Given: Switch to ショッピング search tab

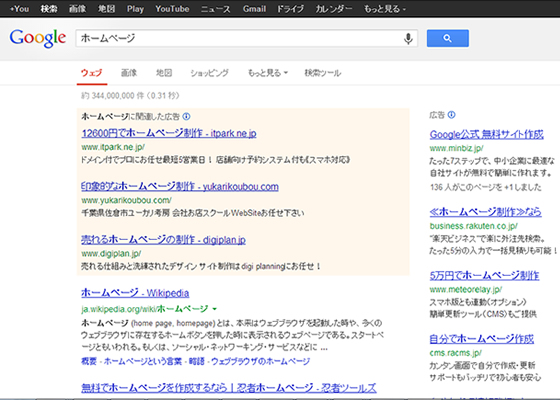Looking at the screenshot, I should (209, 73).
